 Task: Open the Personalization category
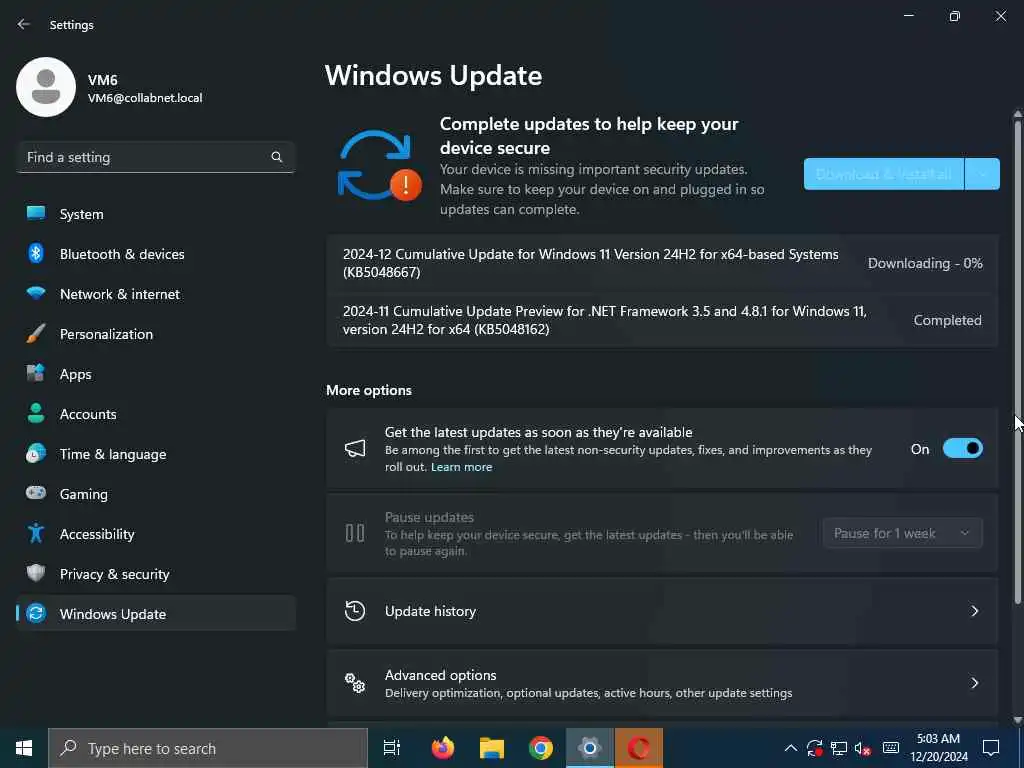(156, 334)
